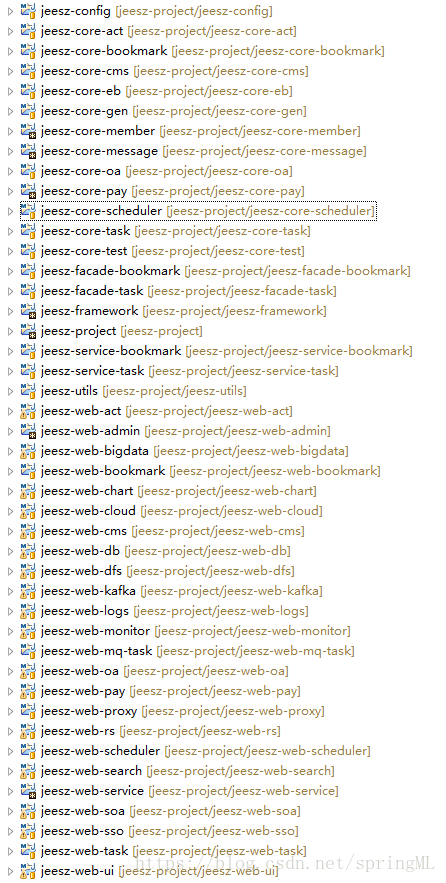Select the jeesz-core-act project name
This screenshot has width=446, height=883.
coord(82,31)
